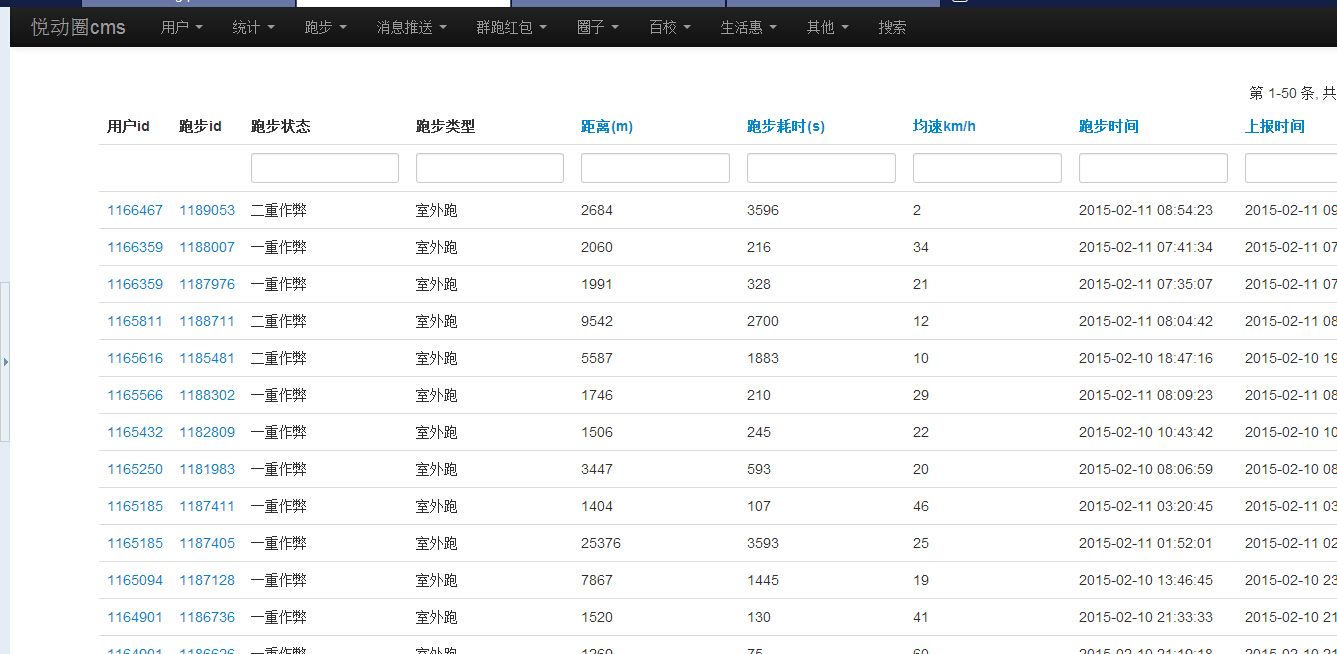Open the 消息推送 dropdown menu
The image size is (1337, 654).
pyautogui.click(x=411, y=27)
